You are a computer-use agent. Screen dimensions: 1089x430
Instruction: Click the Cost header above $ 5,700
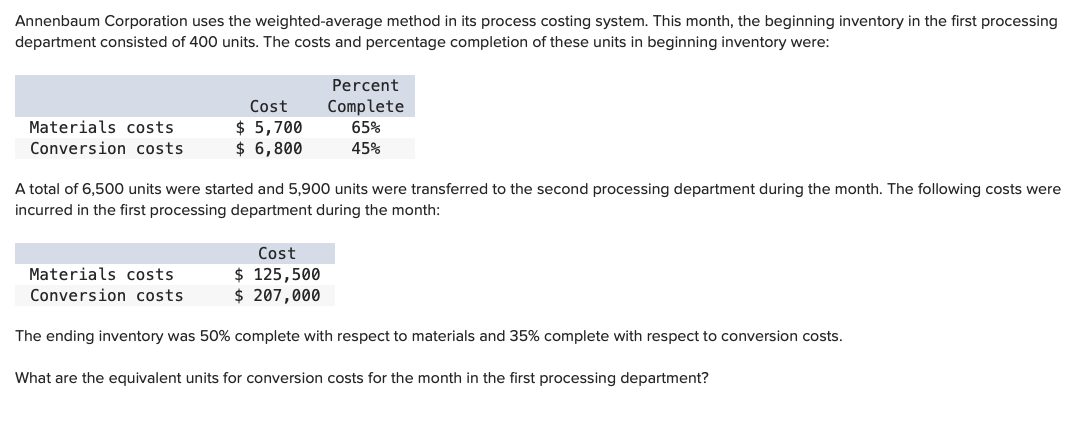[268, 106]
